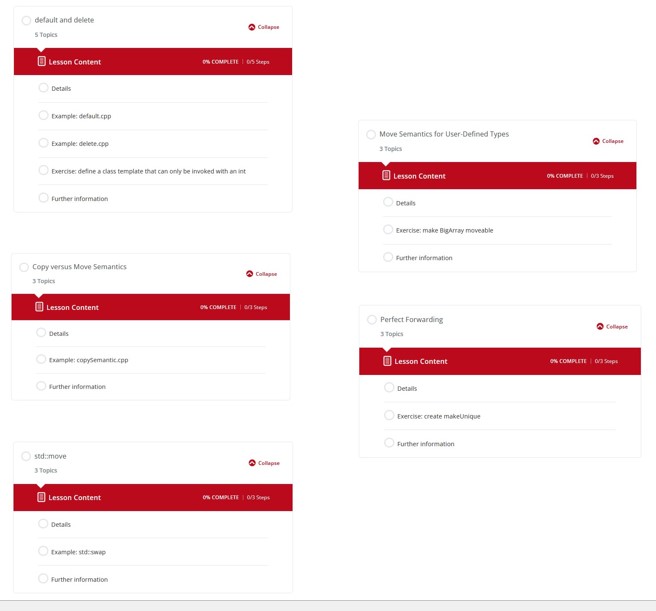Toggle circle next to Example: delete.cpp
Screen dimensions: 656x611
[43, 143]
